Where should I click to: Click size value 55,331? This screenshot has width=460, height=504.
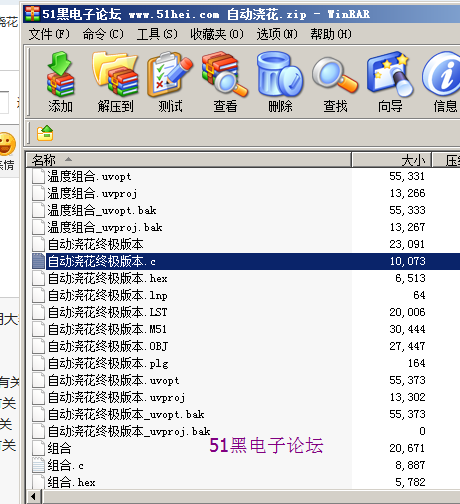(407, 176)
